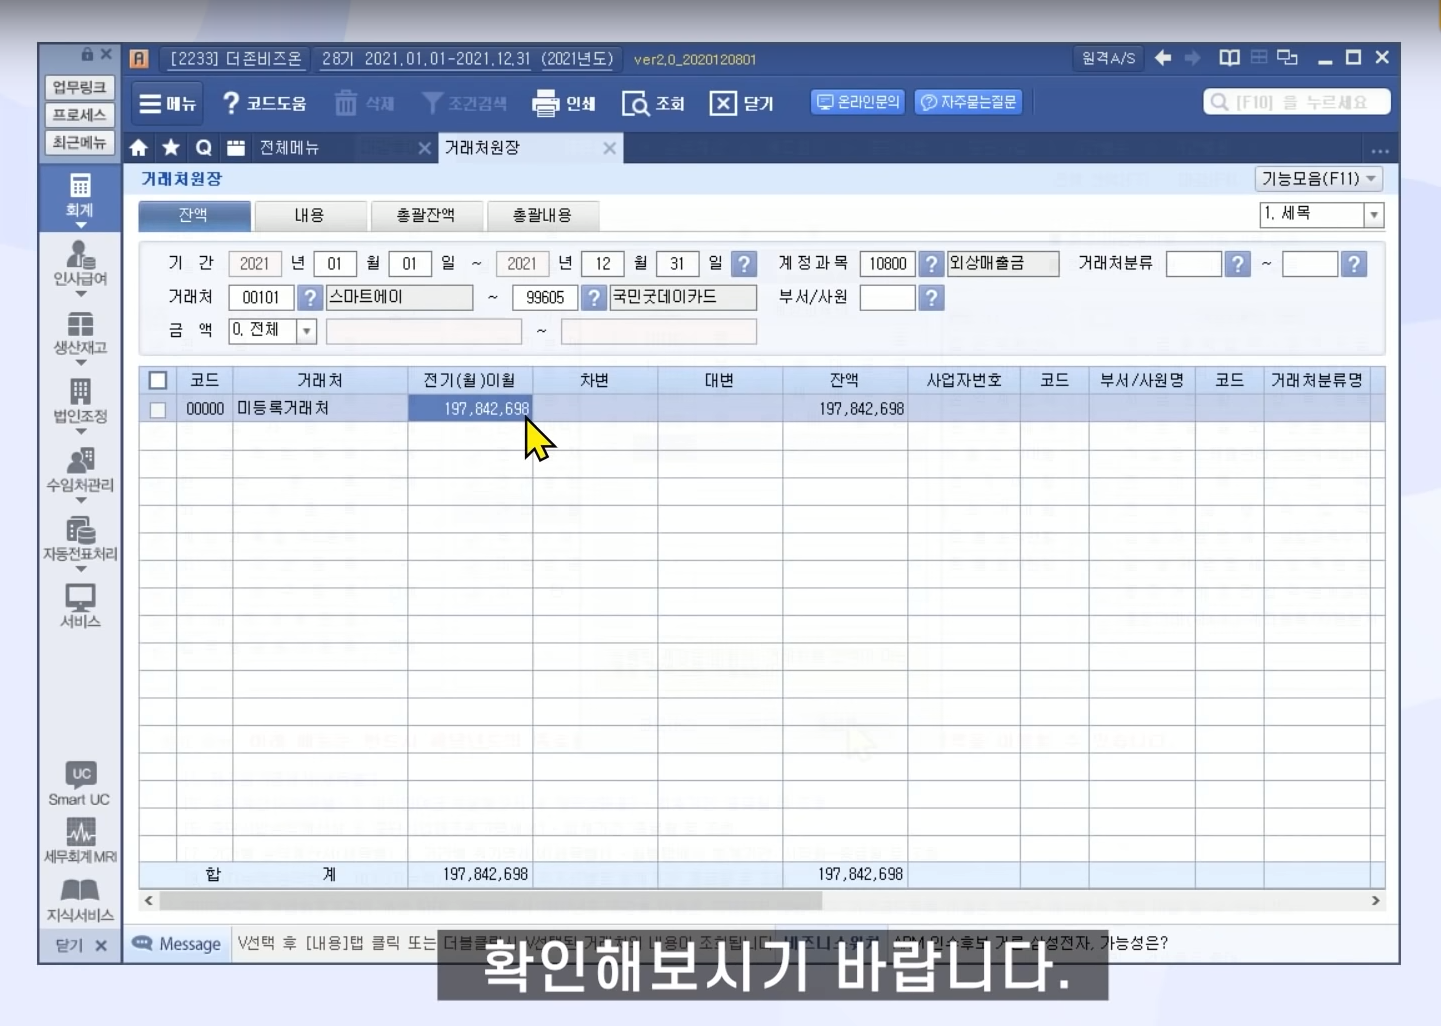Screen dimensions: 1441x1026
Task: Click the horizontal scrollbar thumb
Action: (x=490, y=901)
